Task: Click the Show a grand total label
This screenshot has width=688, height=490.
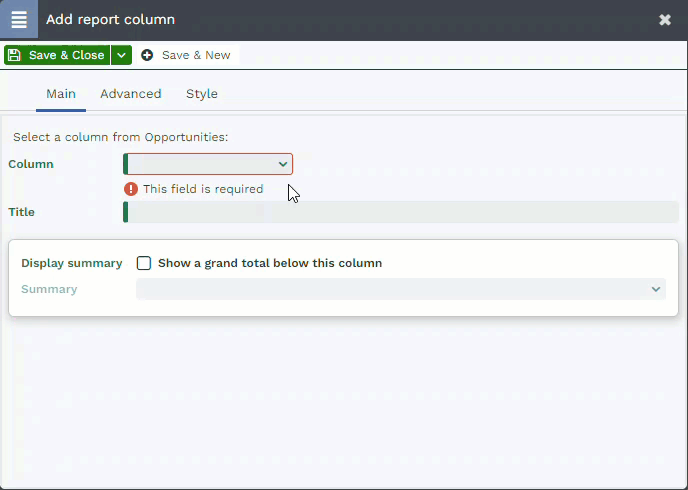Action: point(270,263)
